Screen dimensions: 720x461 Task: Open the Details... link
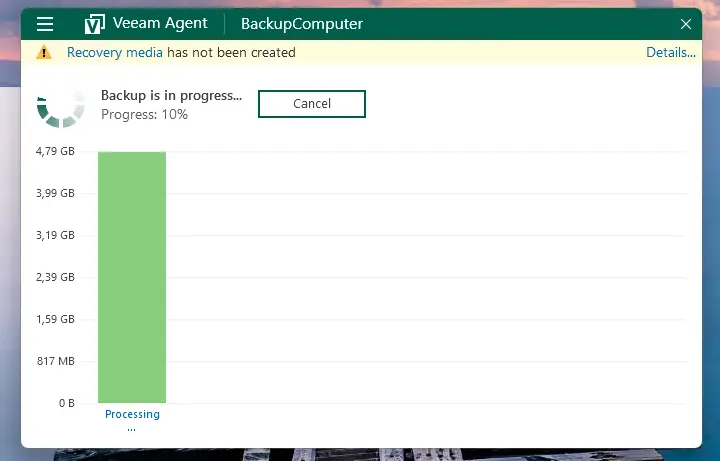tap(670, 53)
